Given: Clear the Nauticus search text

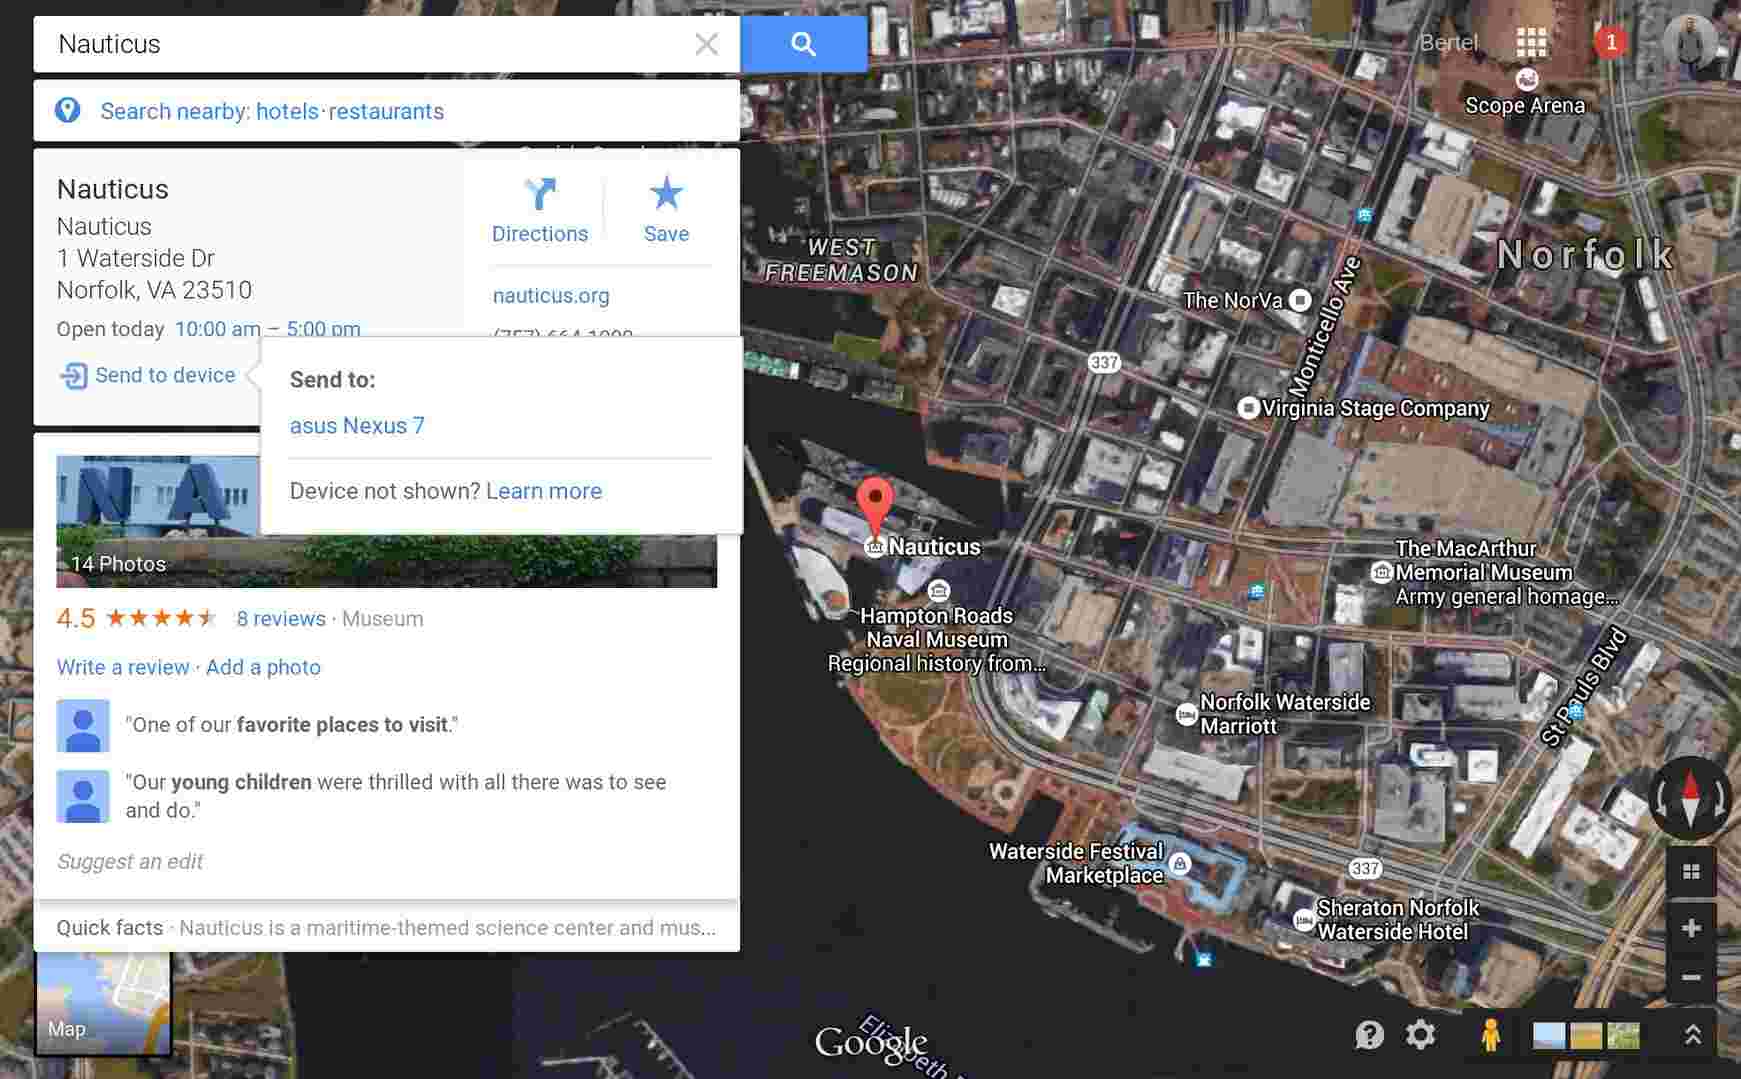Looking at the screenshot, I should pos(706,44).
